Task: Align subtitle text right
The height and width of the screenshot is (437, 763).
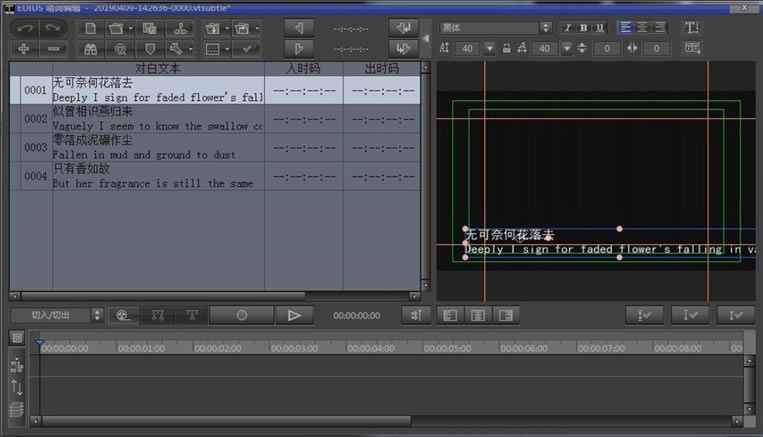Action: tap(660, 28)
